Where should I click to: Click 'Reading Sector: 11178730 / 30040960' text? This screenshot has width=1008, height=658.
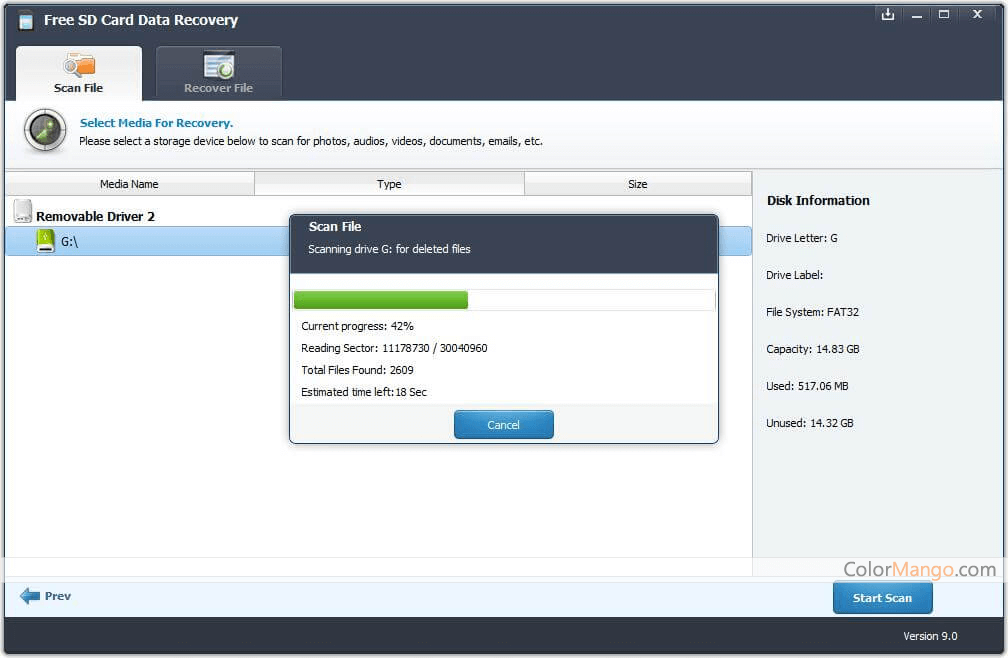pos(394,348)
